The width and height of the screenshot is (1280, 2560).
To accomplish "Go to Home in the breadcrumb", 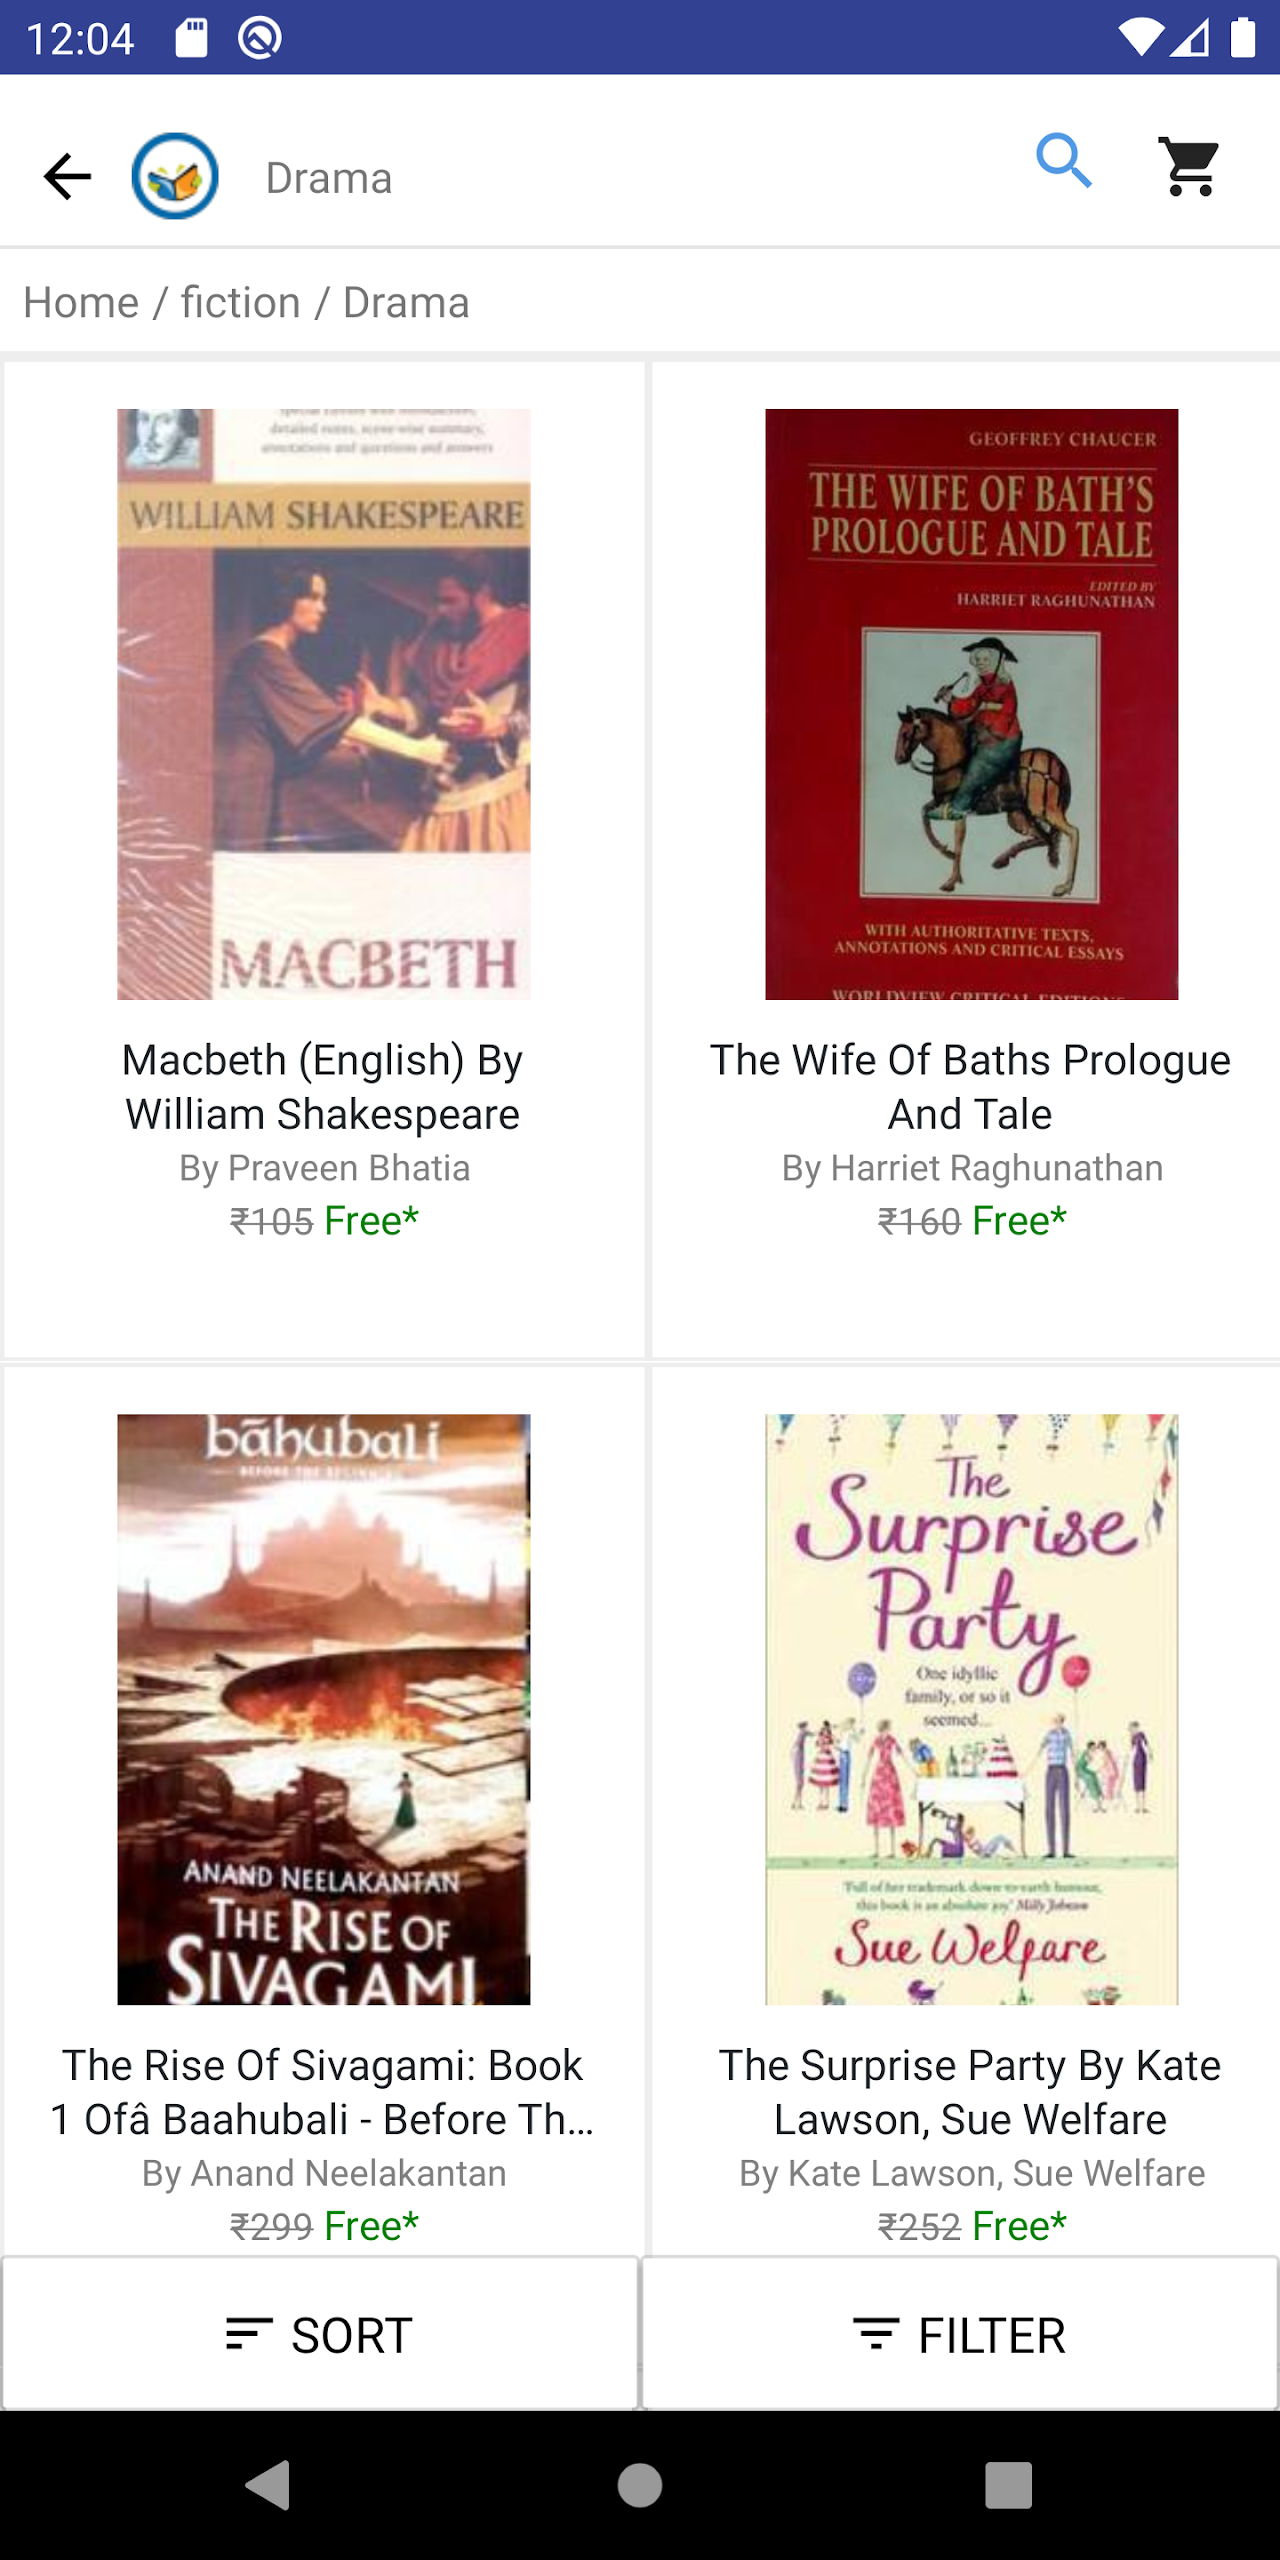I will tap(81, 302).
